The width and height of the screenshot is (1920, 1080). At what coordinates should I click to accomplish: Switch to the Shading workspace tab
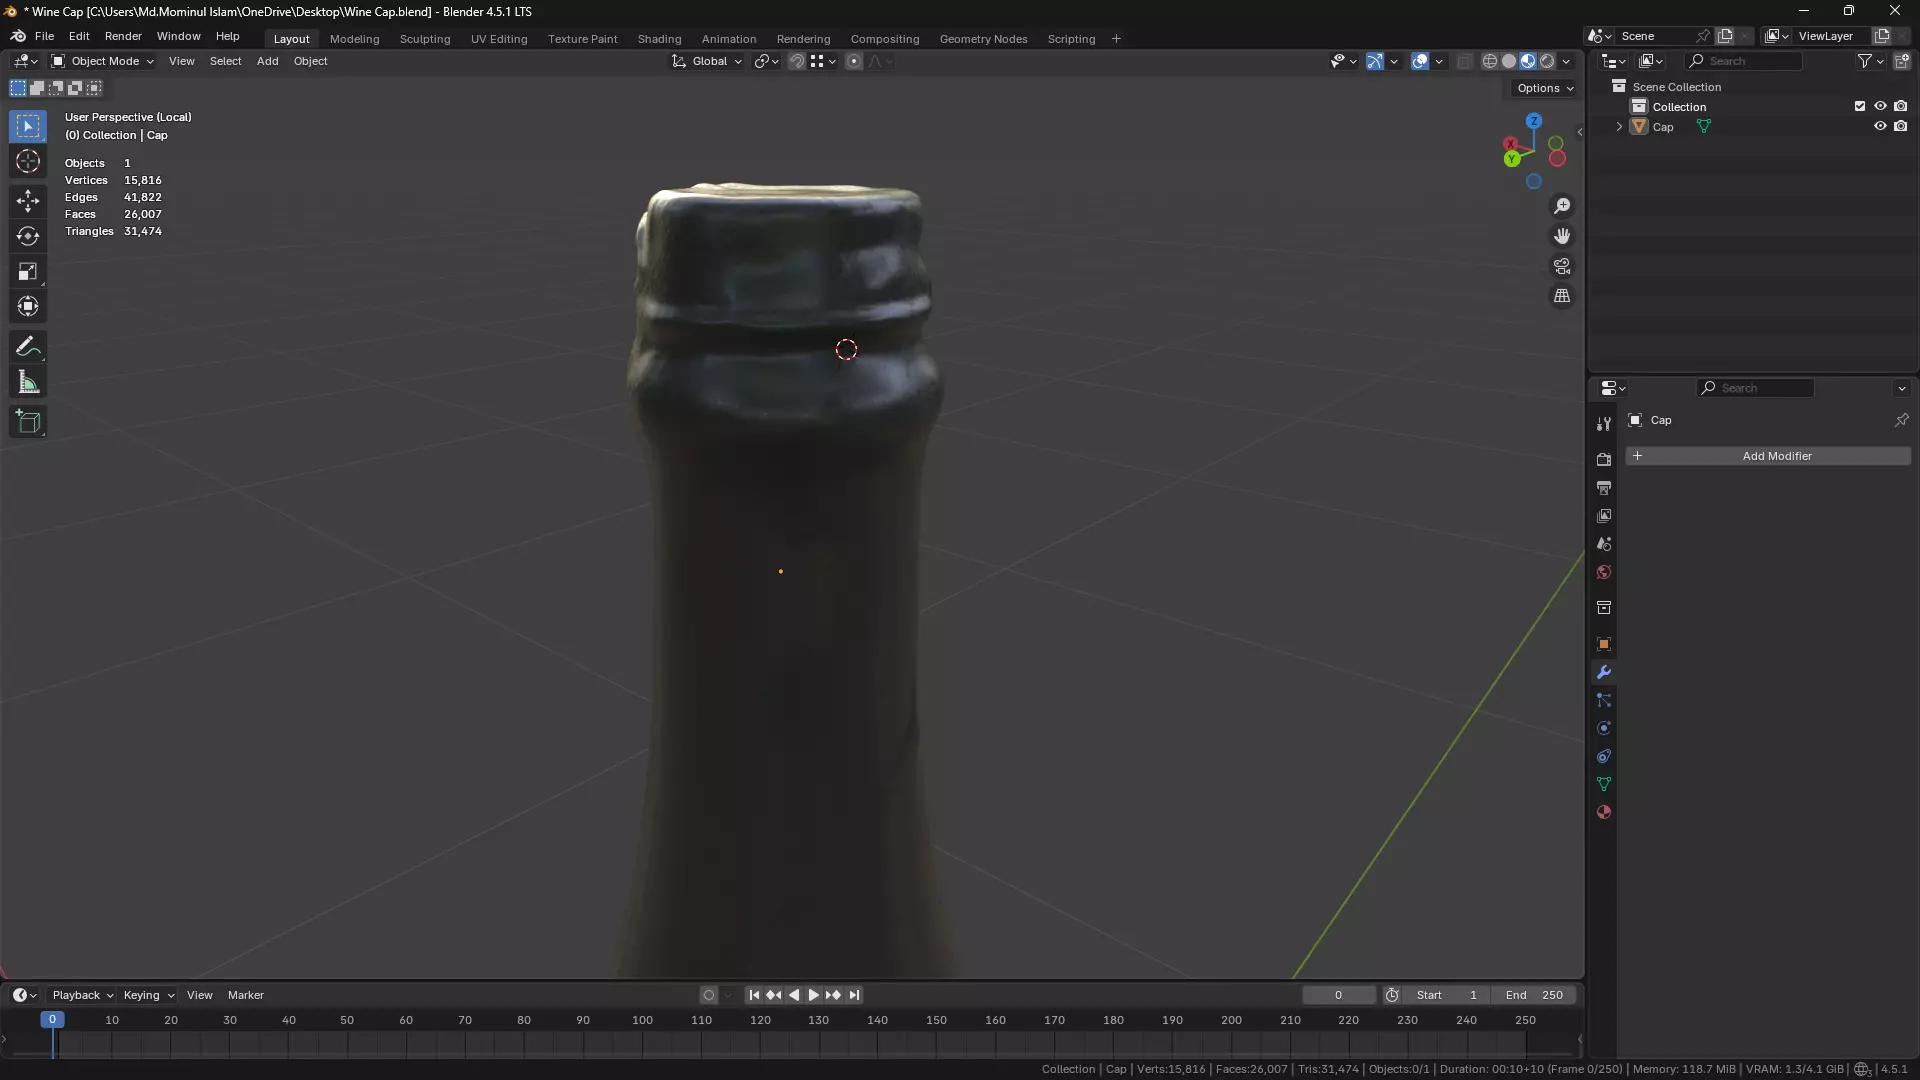659,39
